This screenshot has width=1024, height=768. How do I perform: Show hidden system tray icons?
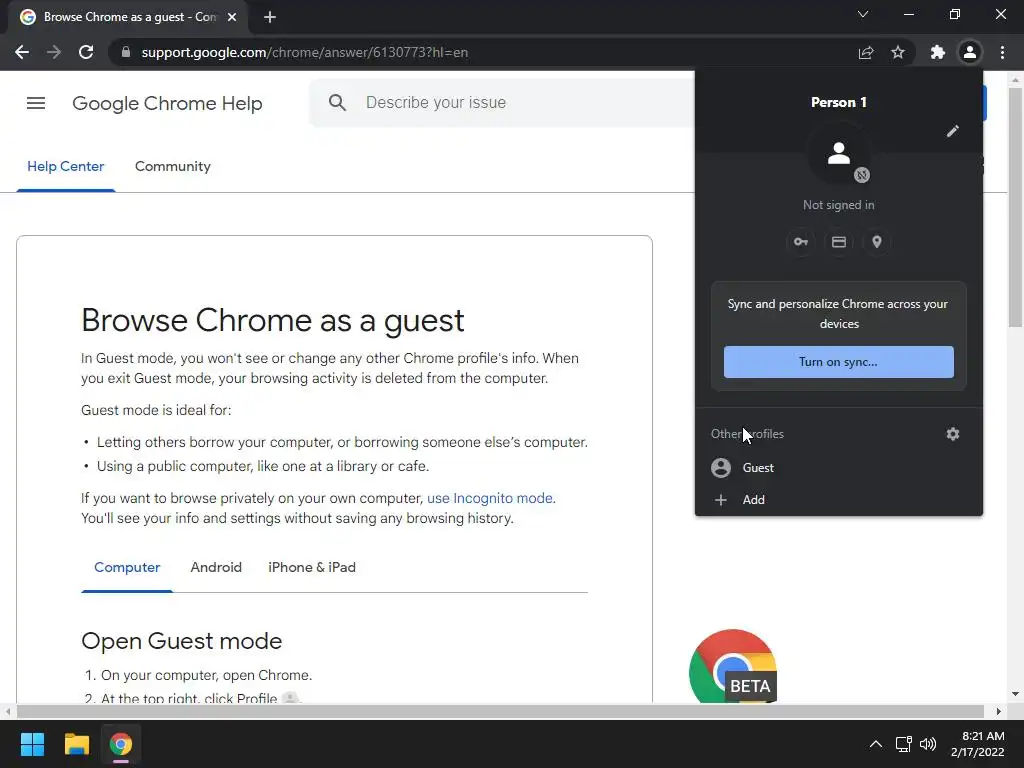[x=876, y=744]
